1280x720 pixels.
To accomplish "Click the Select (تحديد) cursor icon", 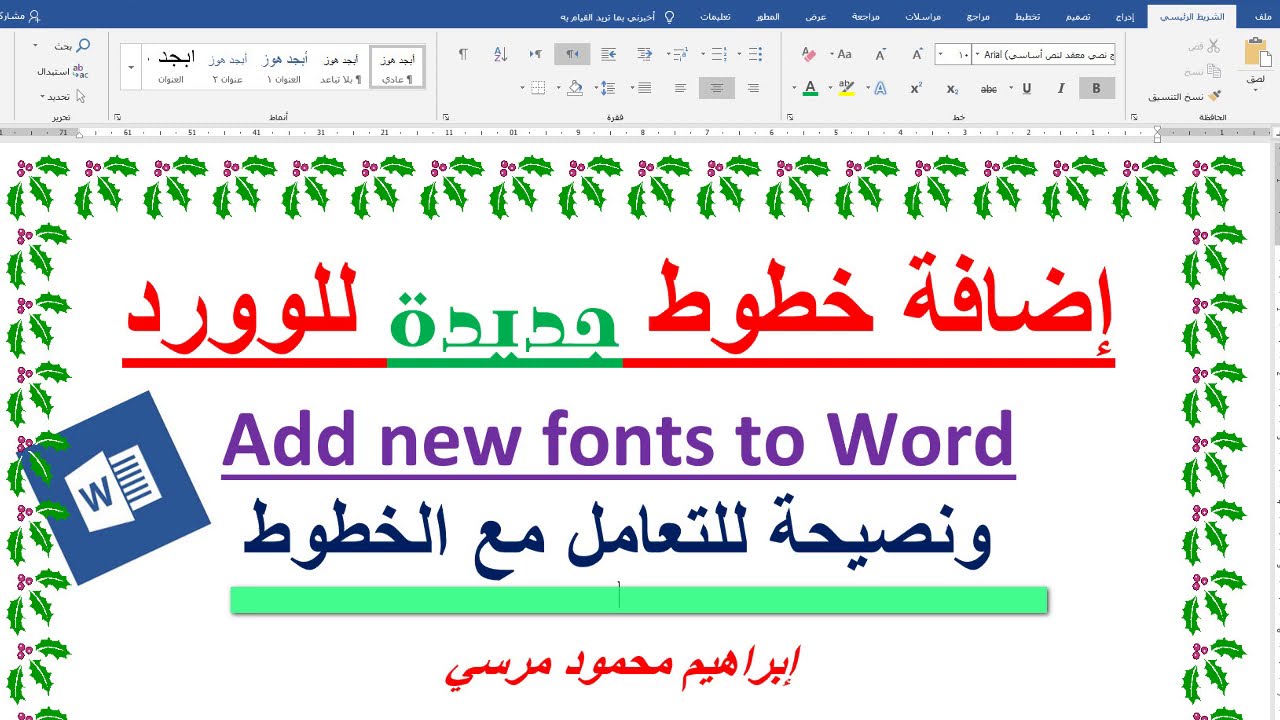I will [x=81, y=96].
